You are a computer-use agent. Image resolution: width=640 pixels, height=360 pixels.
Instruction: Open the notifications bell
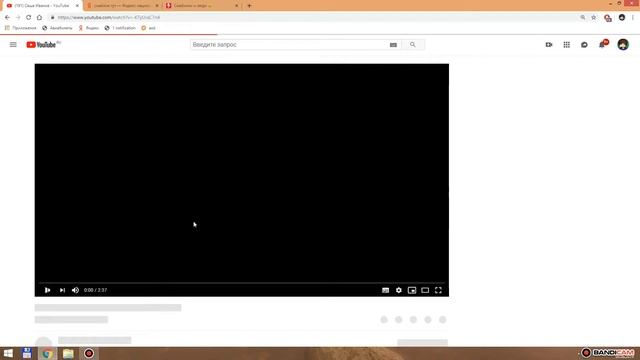[x=602, y=44]
